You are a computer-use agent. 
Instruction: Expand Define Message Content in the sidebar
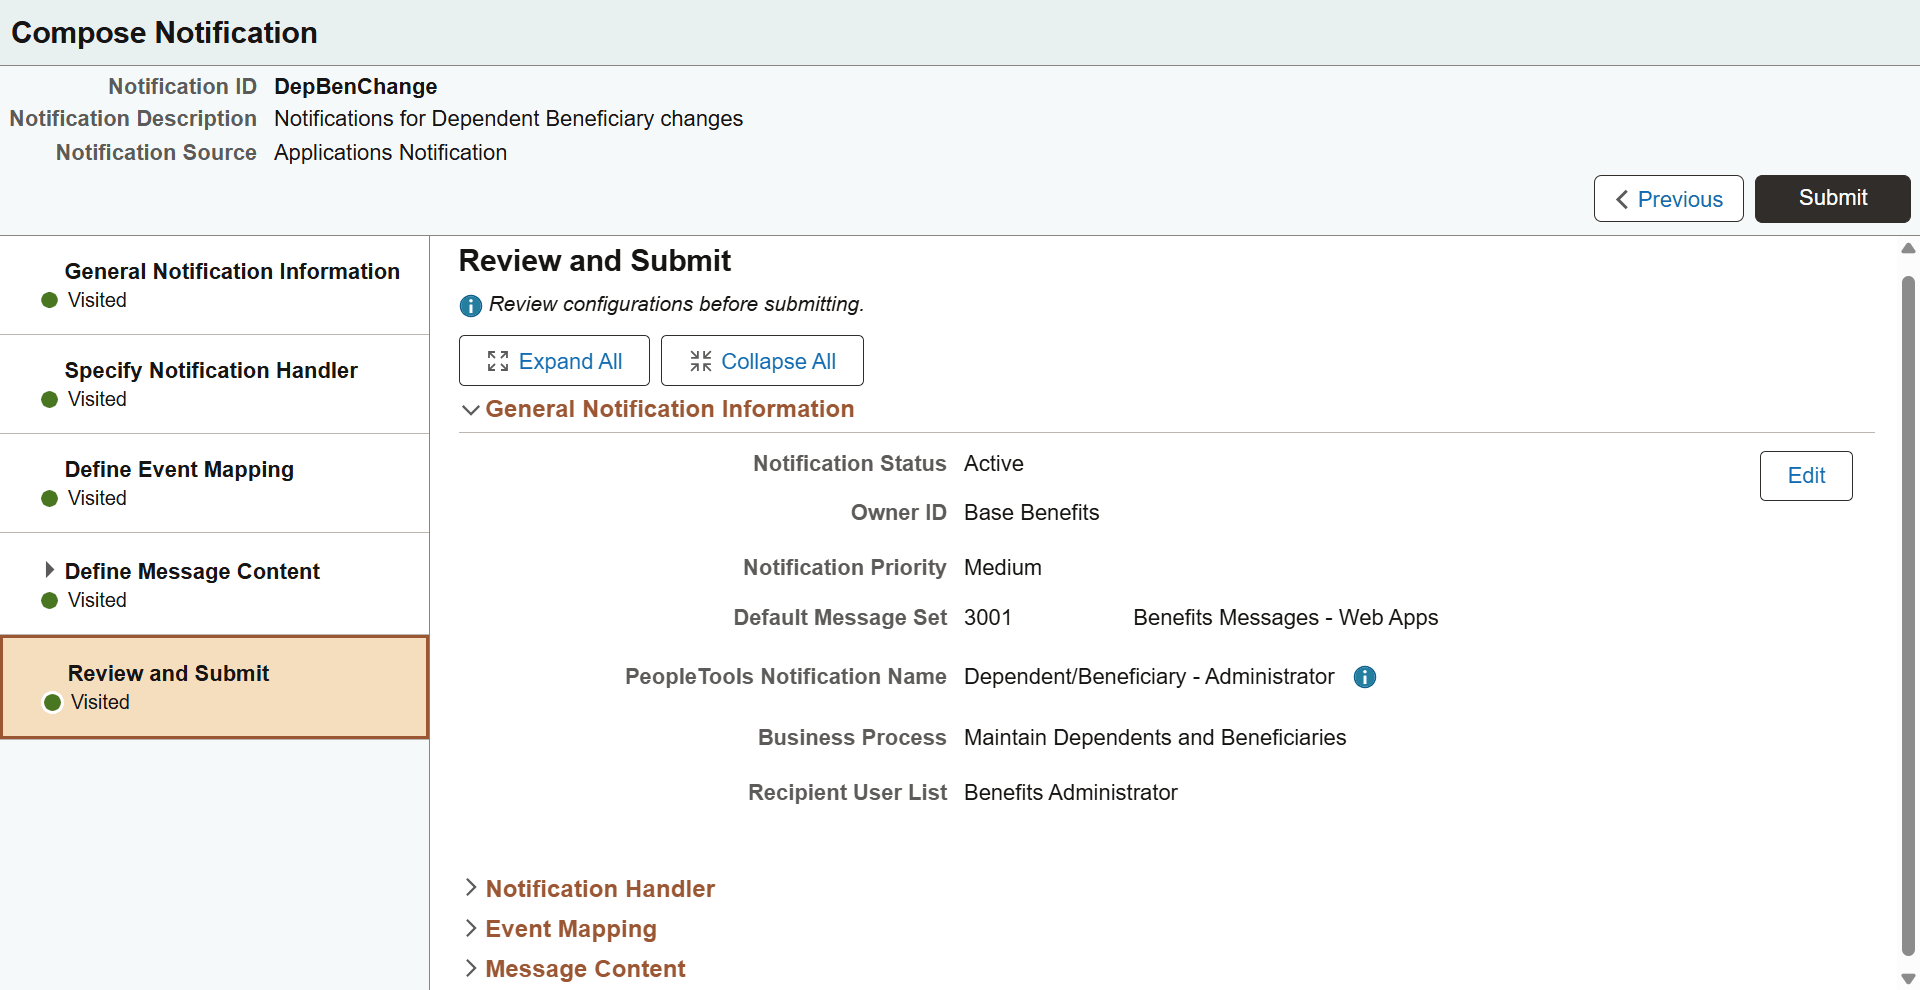[52, 570]
